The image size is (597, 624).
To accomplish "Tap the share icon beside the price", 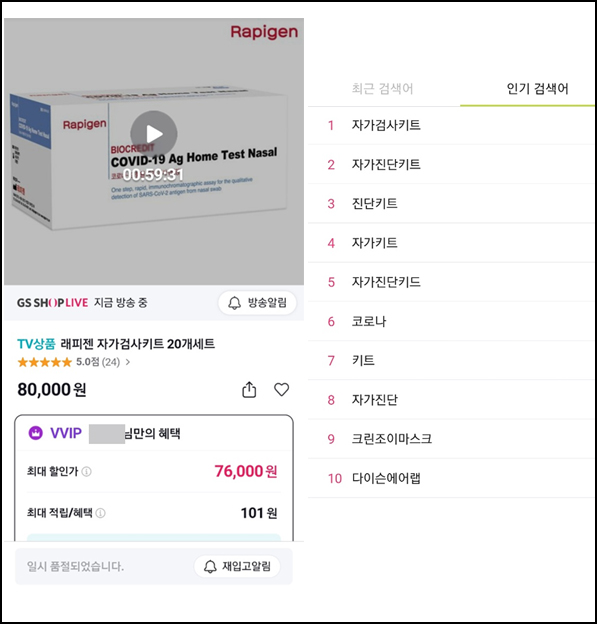I will (249, 390).
